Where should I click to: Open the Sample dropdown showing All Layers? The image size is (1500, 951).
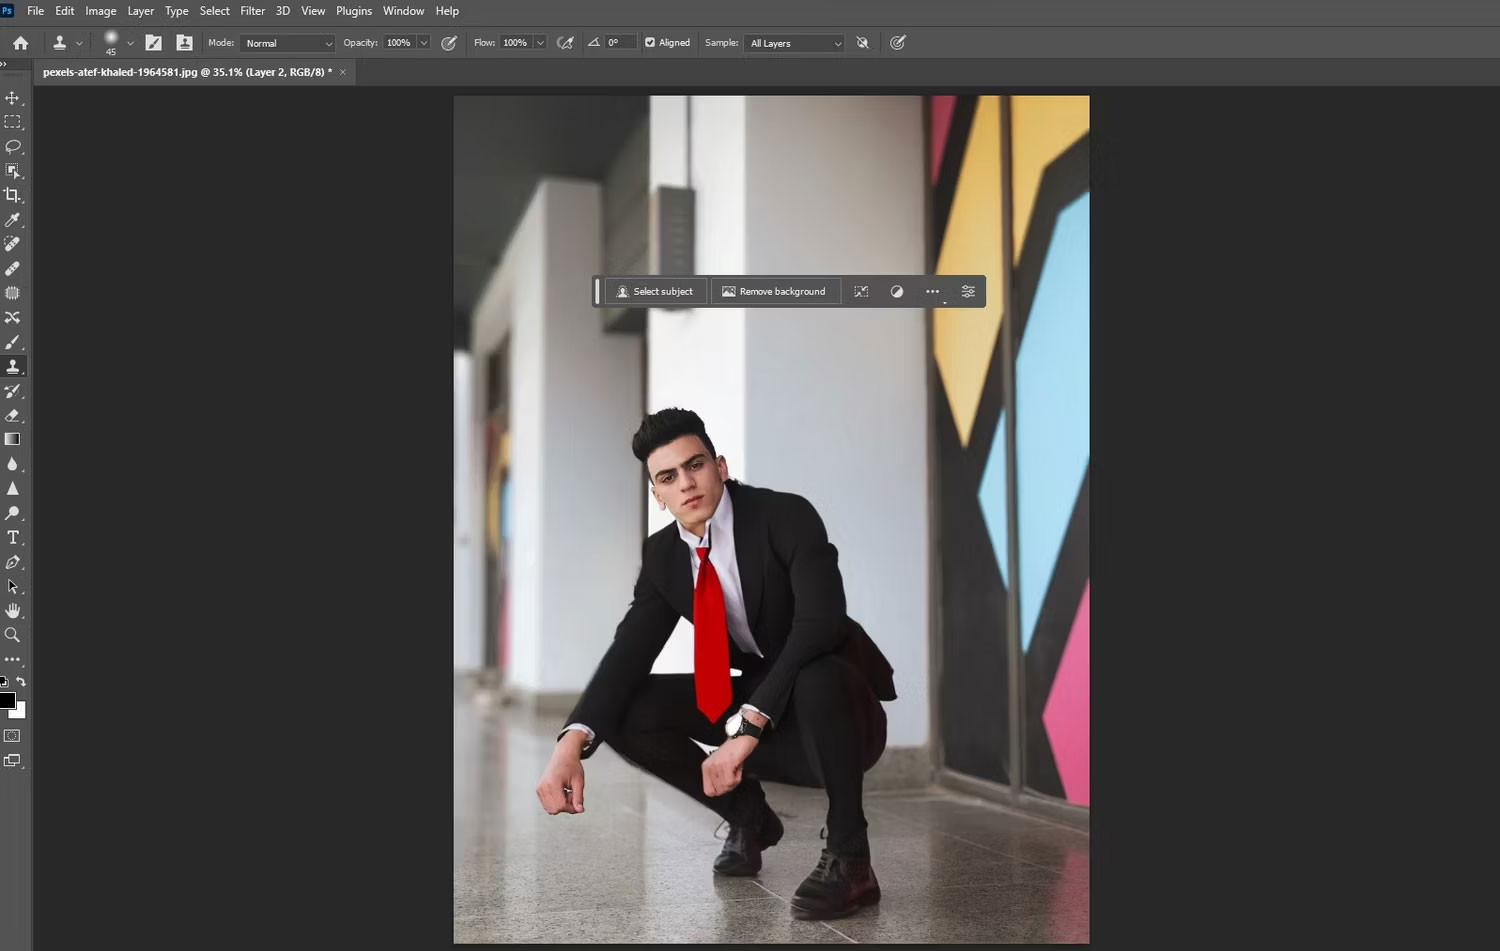tap(795, 43)
